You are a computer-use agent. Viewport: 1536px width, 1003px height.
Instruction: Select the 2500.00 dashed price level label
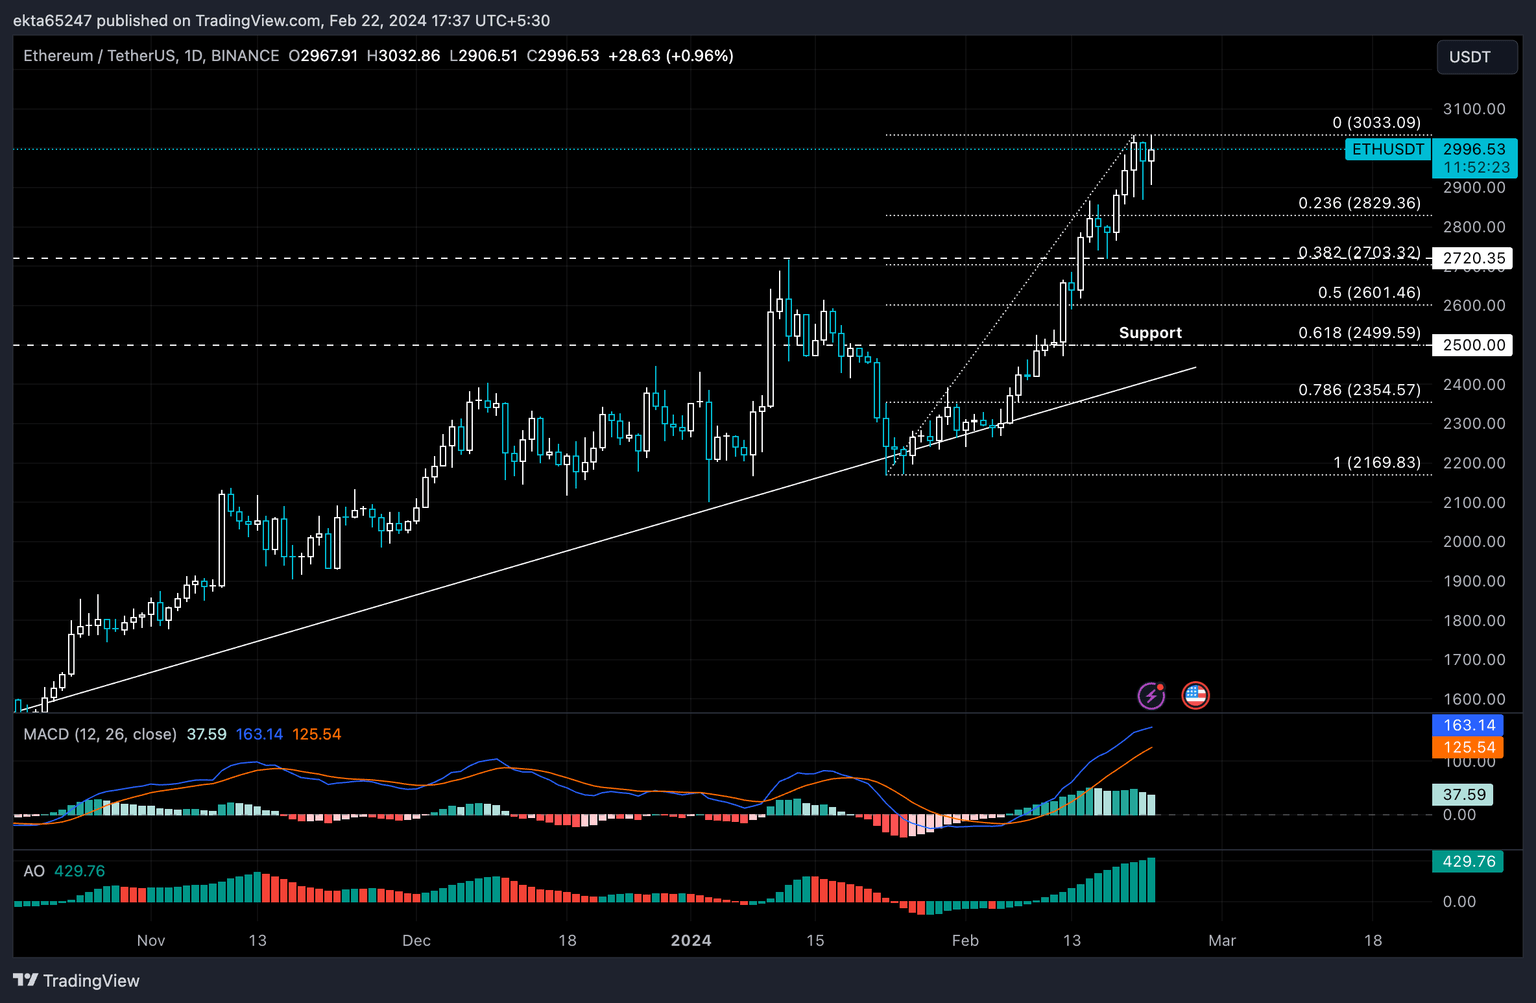click(x=1472, y=345)
